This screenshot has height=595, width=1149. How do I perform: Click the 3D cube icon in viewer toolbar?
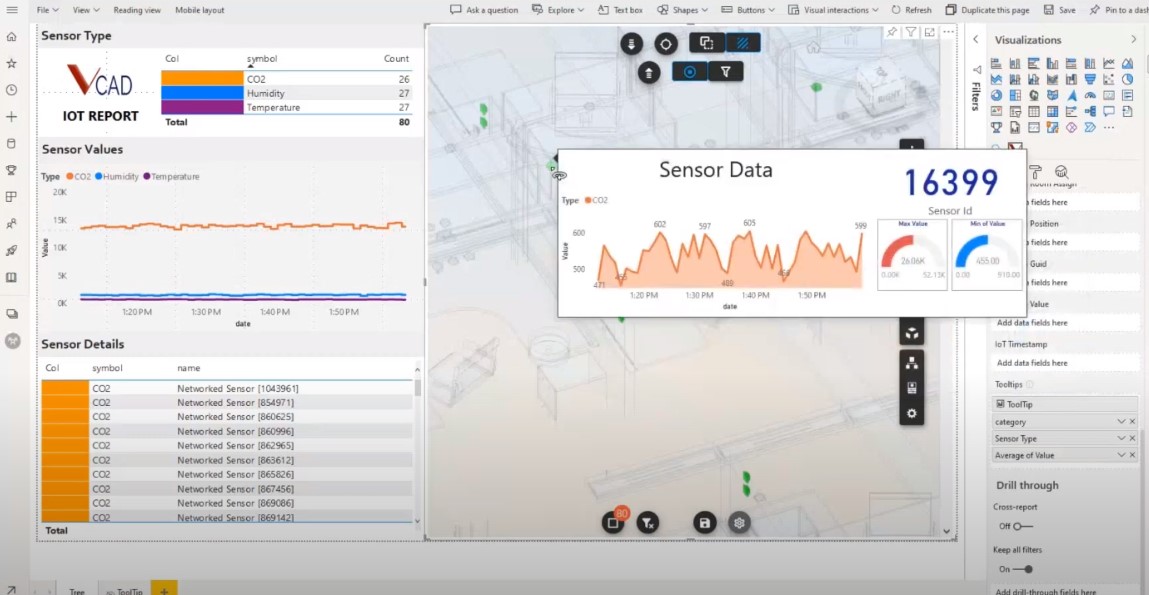[x=912, y=334]
